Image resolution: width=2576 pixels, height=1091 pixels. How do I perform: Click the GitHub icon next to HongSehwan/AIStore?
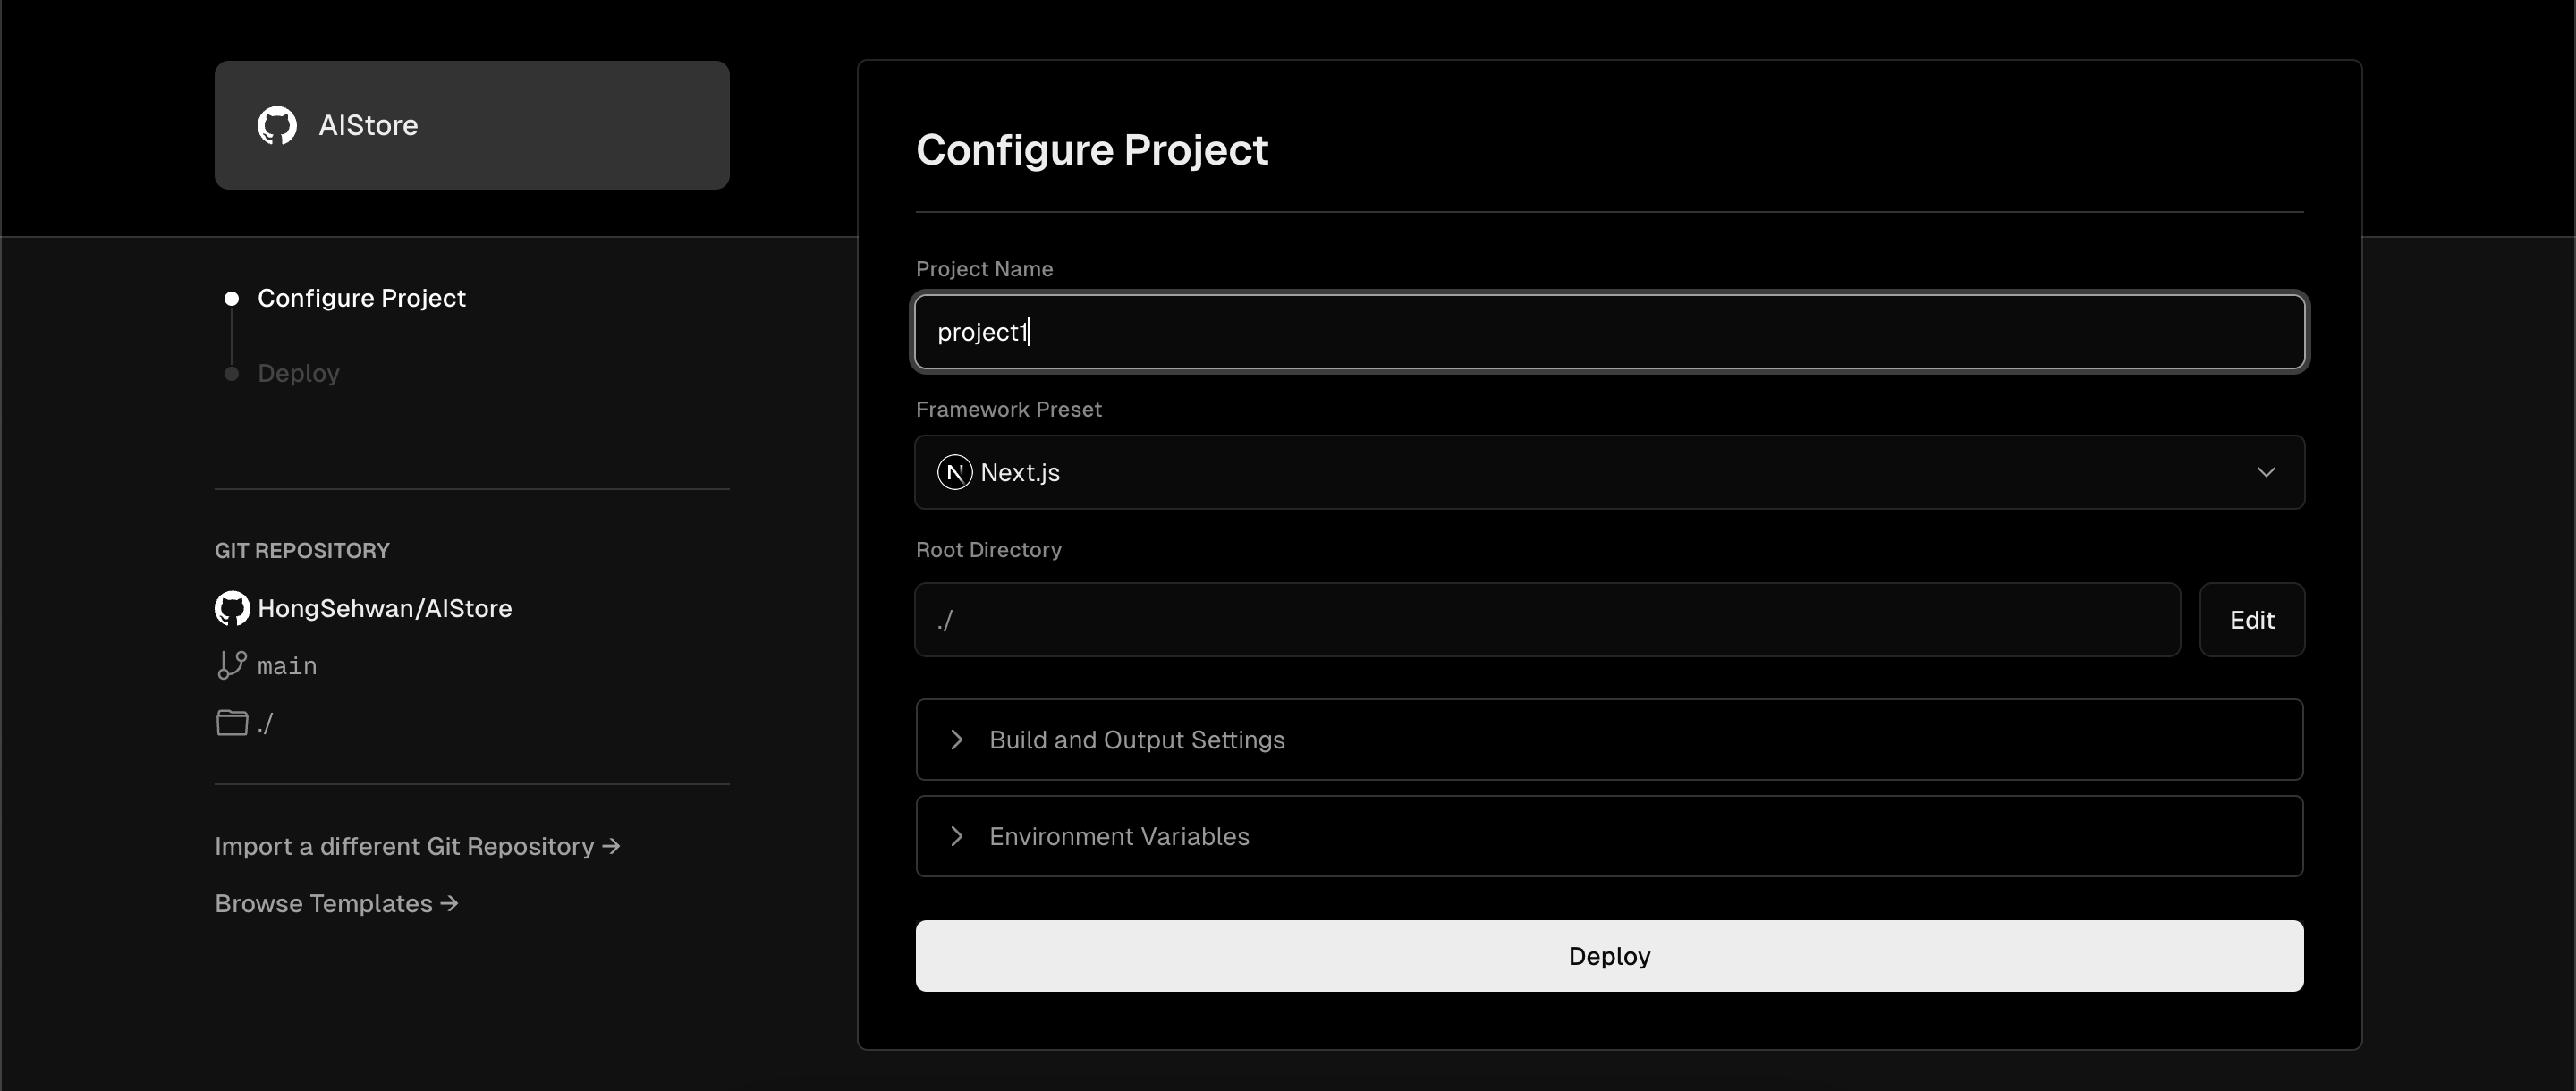point(232,608)
